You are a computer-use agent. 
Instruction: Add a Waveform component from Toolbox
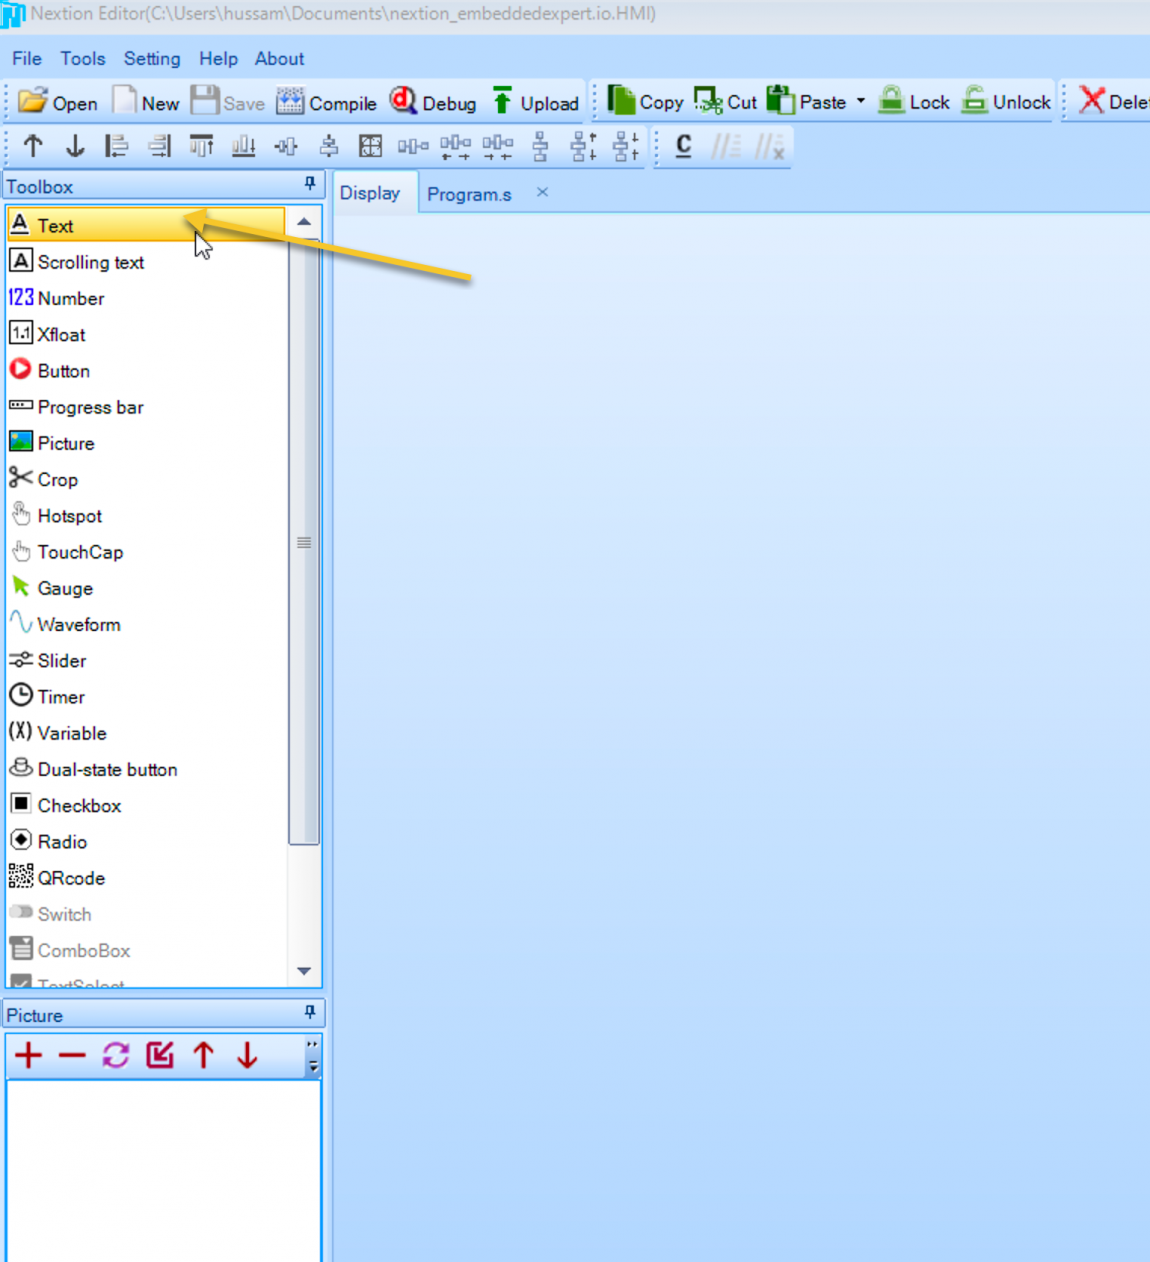pos(78,624)
